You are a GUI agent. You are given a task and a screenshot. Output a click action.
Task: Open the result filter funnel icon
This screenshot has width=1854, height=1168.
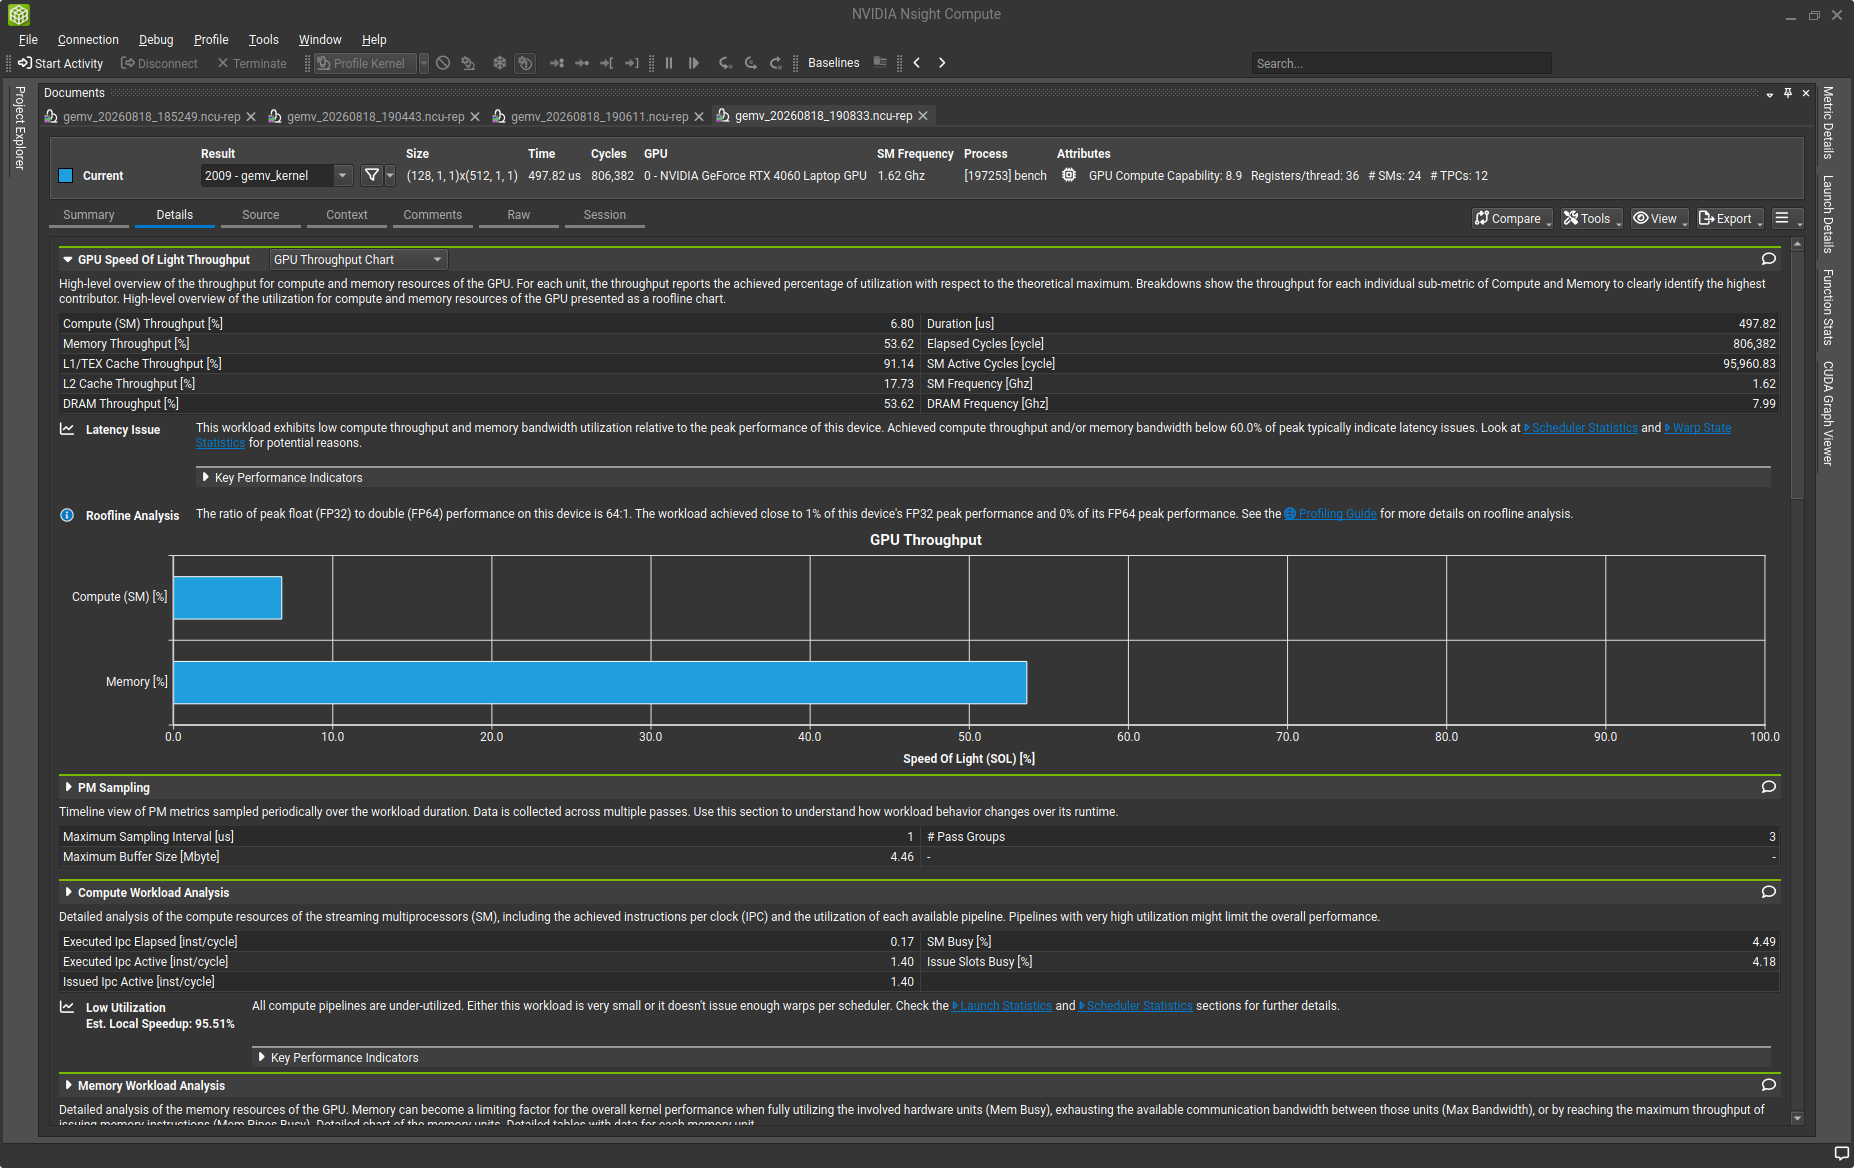pos(372,175)
